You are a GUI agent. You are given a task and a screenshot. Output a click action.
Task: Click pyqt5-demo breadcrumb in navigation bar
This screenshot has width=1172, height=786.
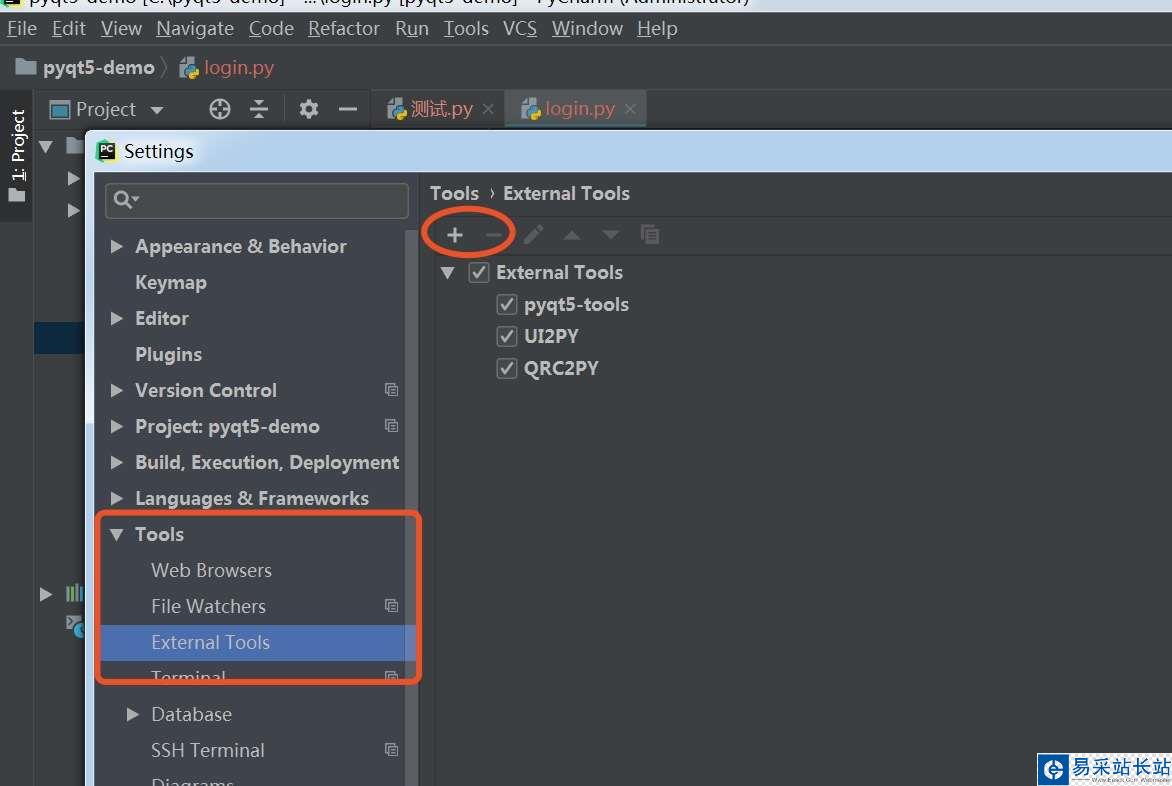(x=99, y=68)
